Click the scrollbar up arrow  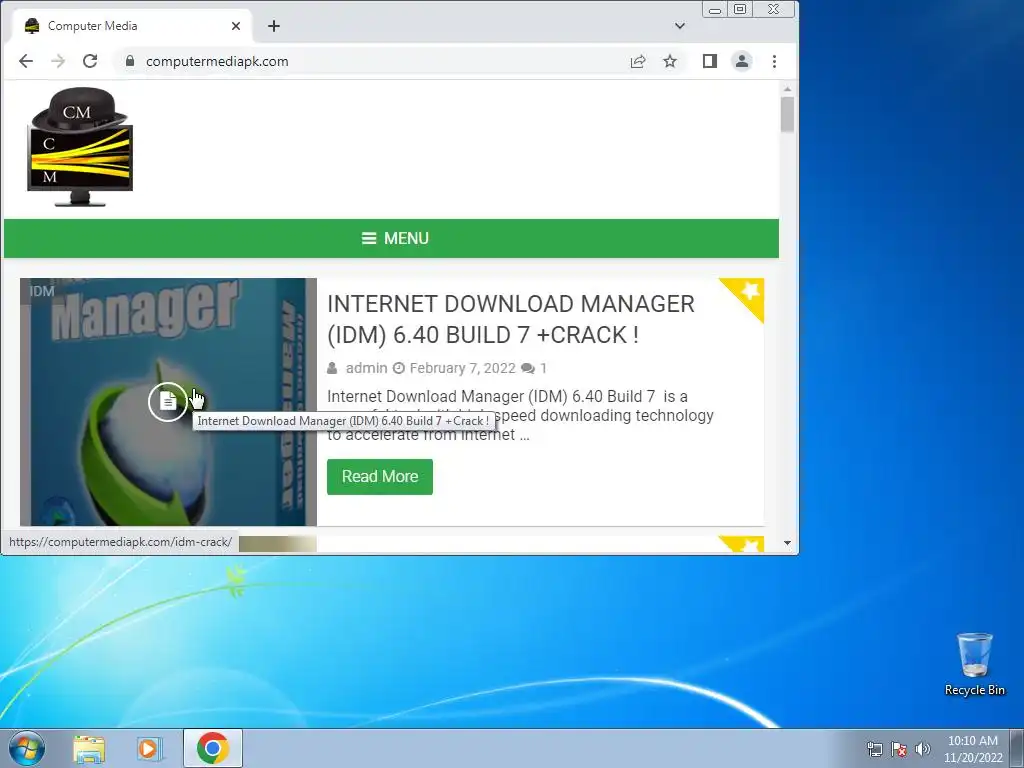788,89
